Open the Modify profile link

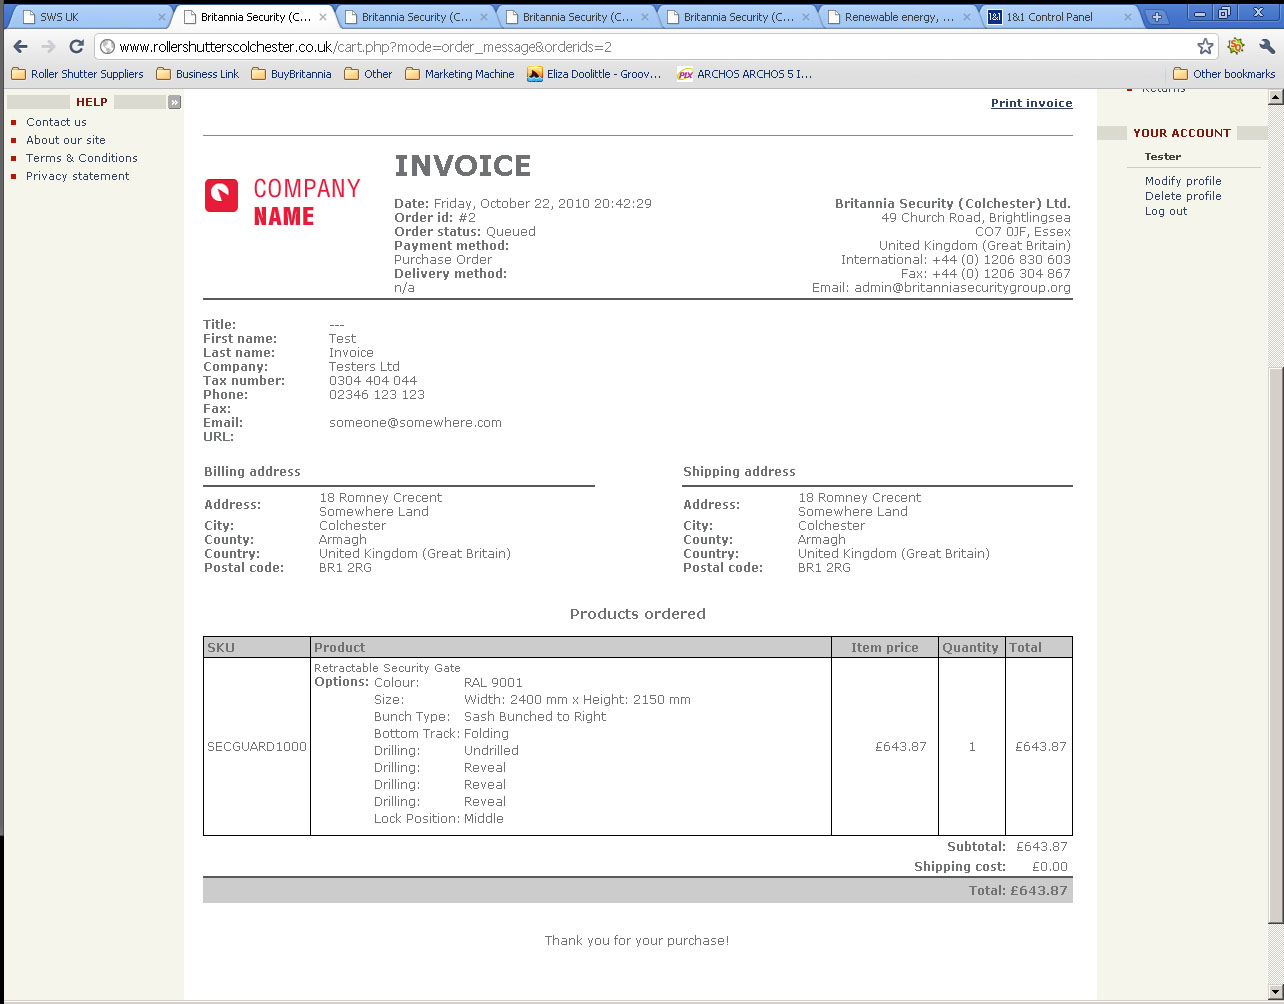[1182, 181]
